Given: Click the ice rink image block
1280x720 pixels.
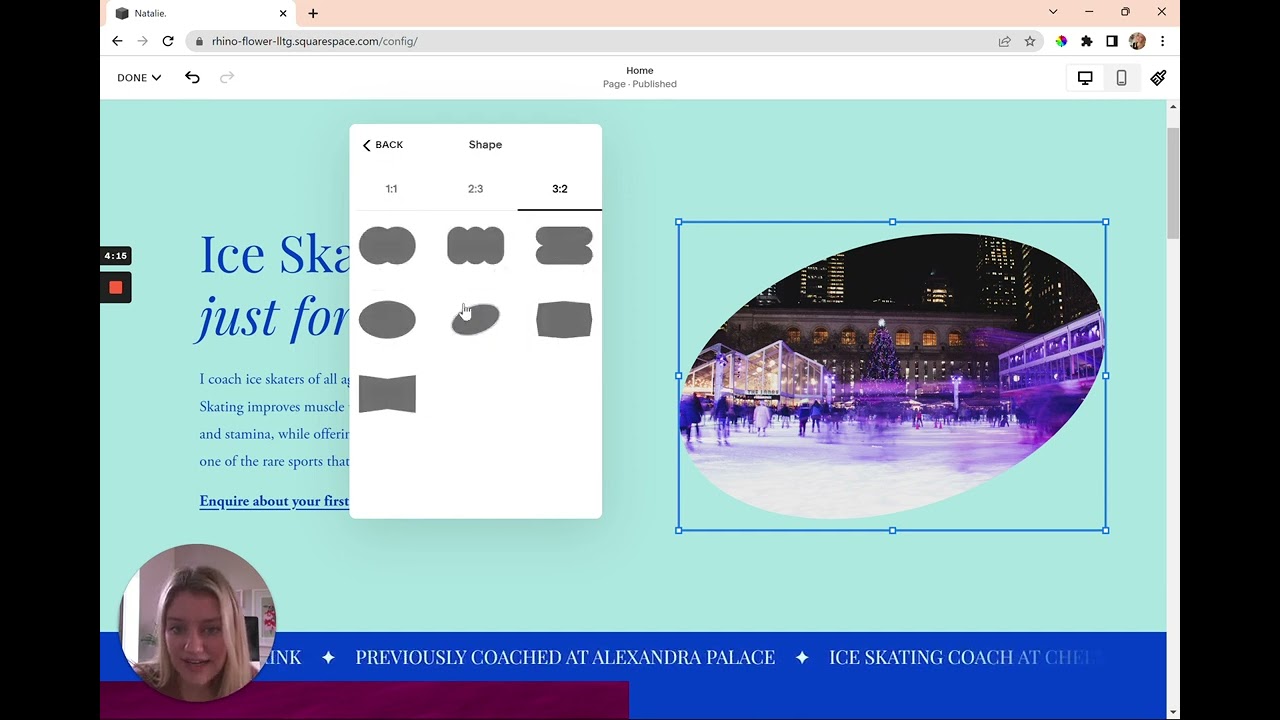Looking at the screenshot, I should tap(891, 376).
